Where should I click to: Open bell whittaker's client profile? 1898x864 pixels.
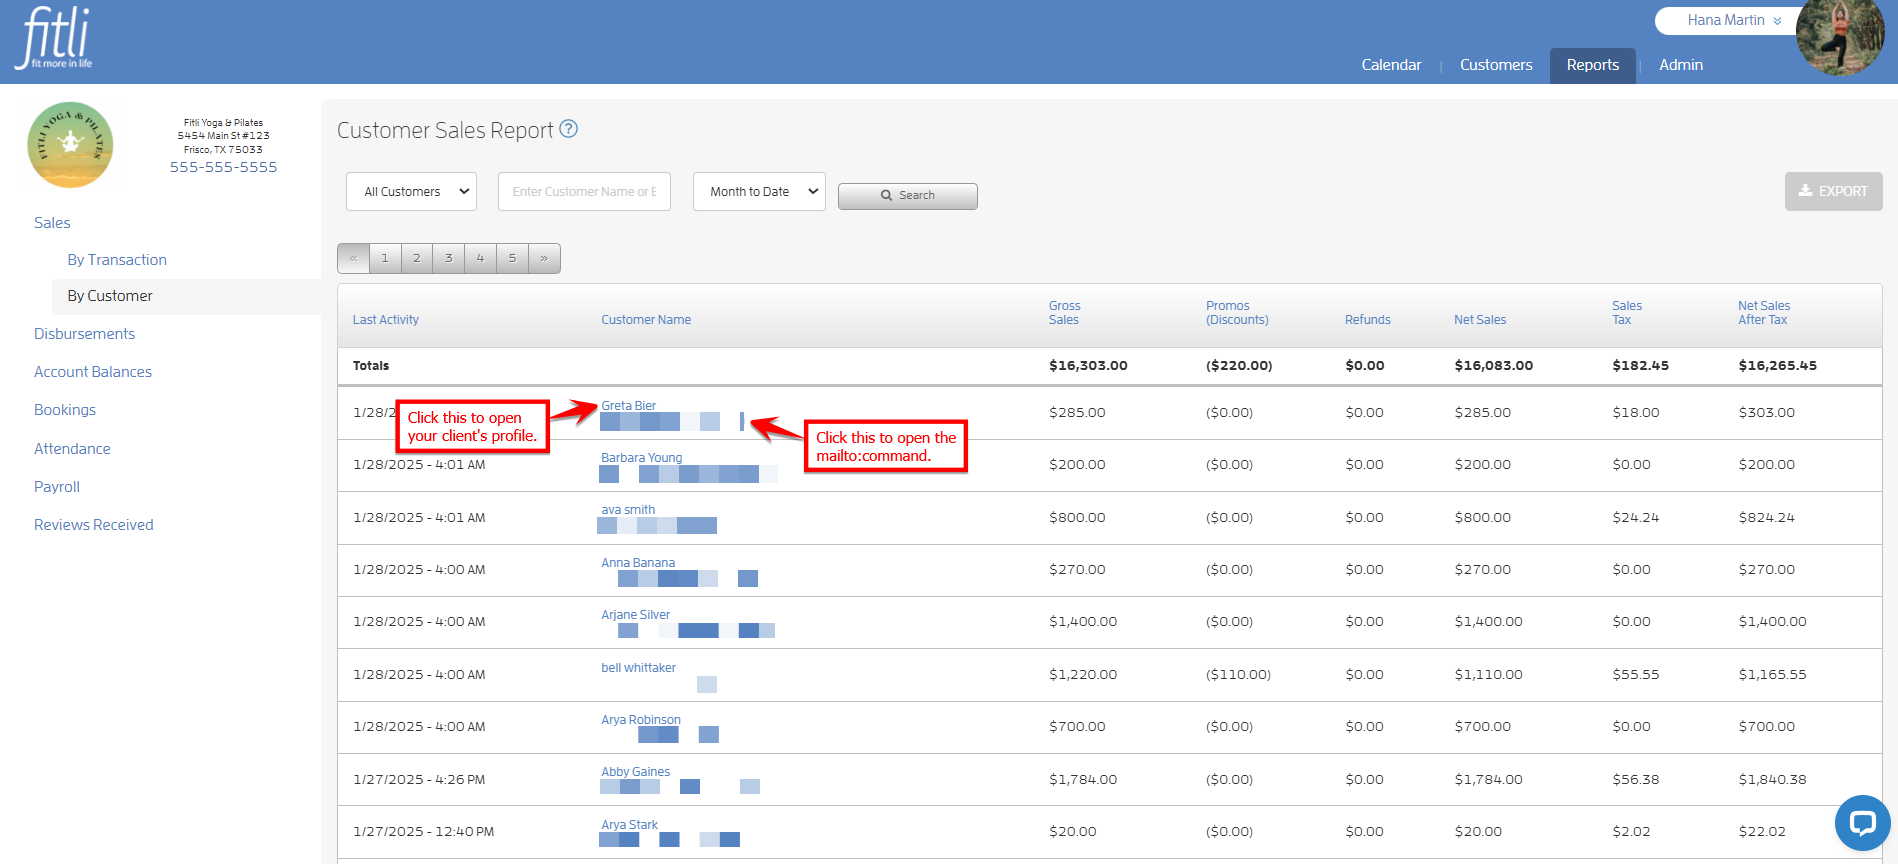coord(638,668)
